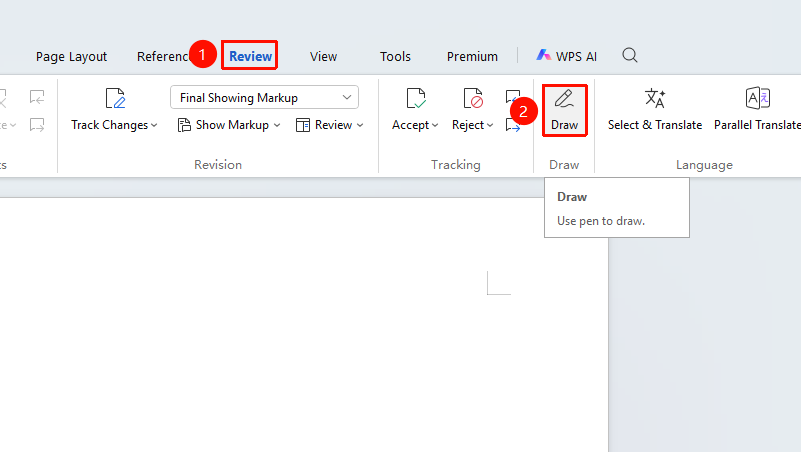
Task: Open the WPS AI assistant
Action: pos(567,56)
